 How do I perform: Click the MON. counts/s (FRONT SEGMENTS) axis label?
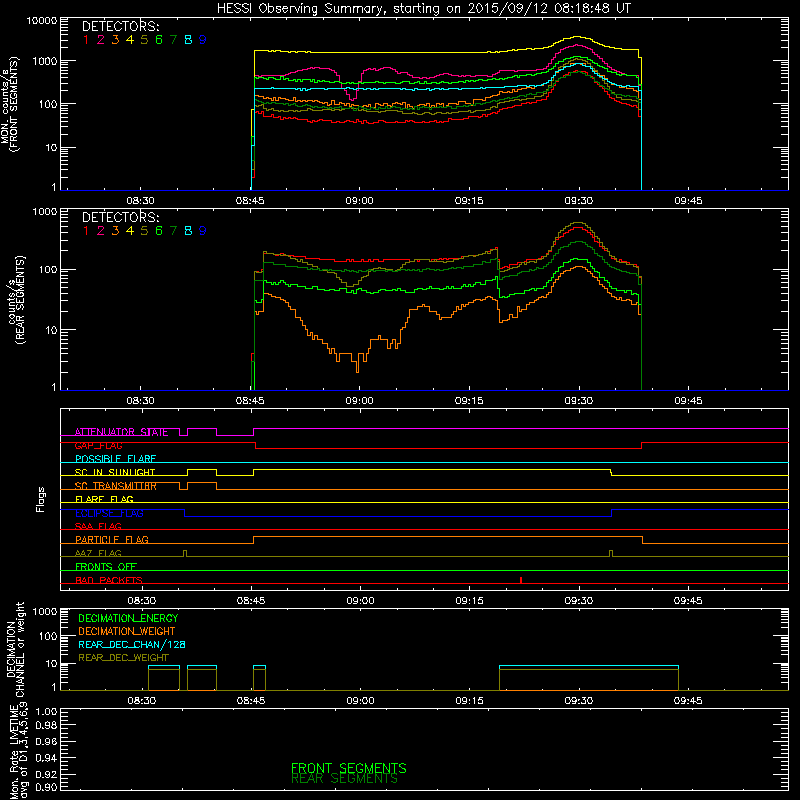coord(9,105)
